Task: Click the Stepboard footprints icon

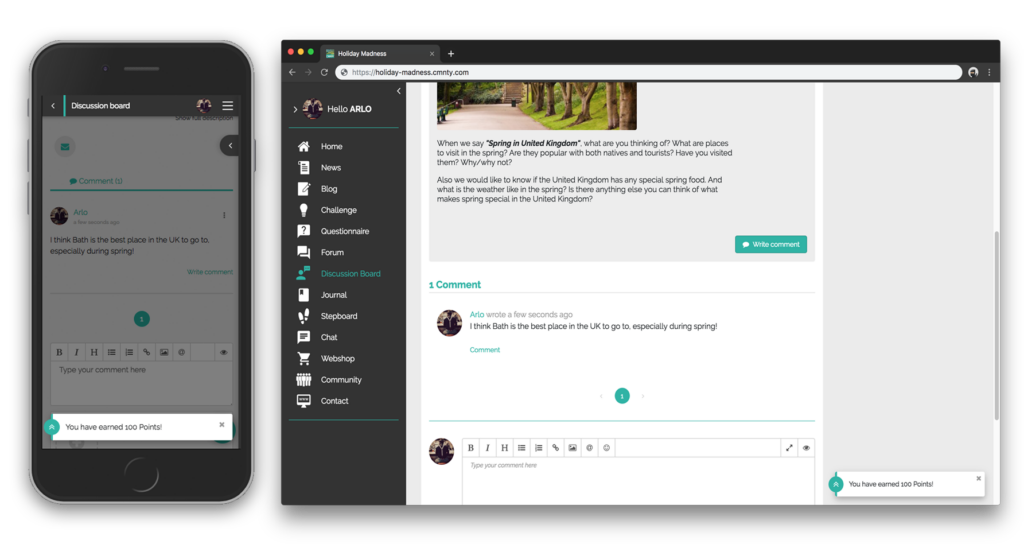Action: tap(304, 316)
